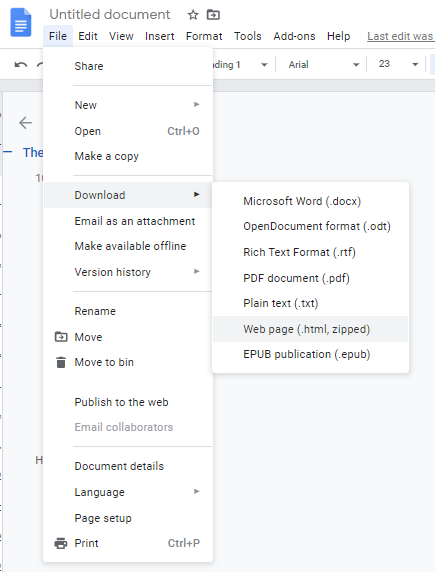Expand the Version history submenu

(x=128, y=272)
